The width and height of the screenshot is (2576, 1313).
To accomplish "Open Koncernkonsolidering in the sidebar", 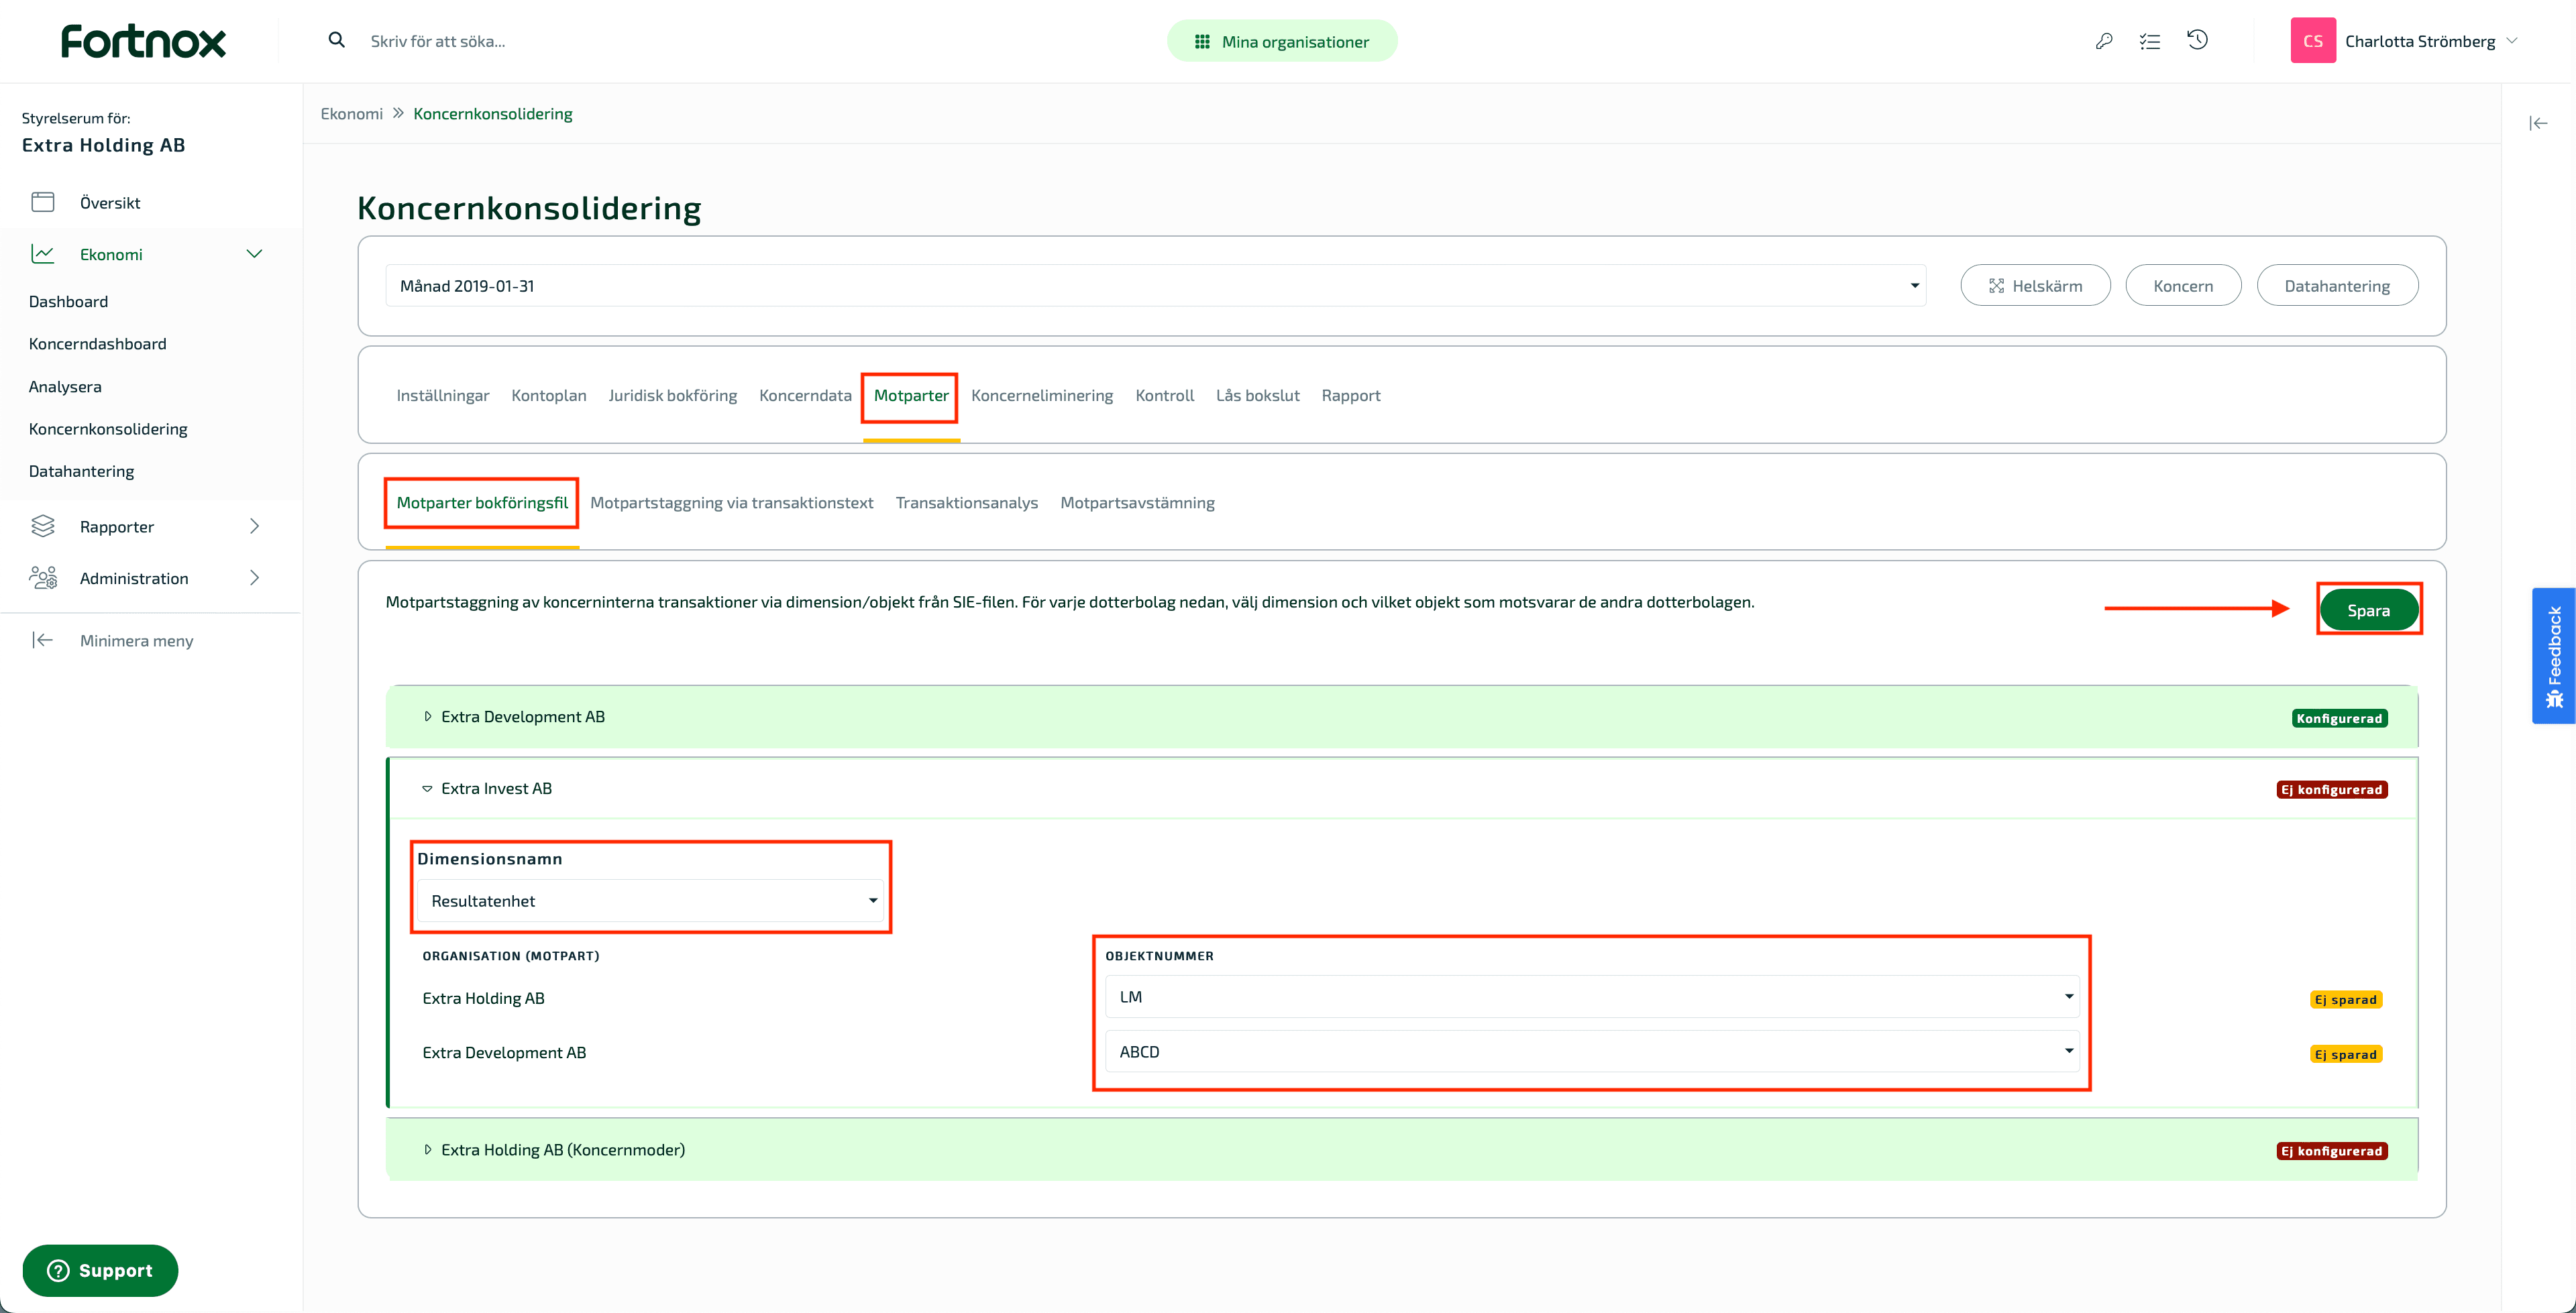I will 108,428.
